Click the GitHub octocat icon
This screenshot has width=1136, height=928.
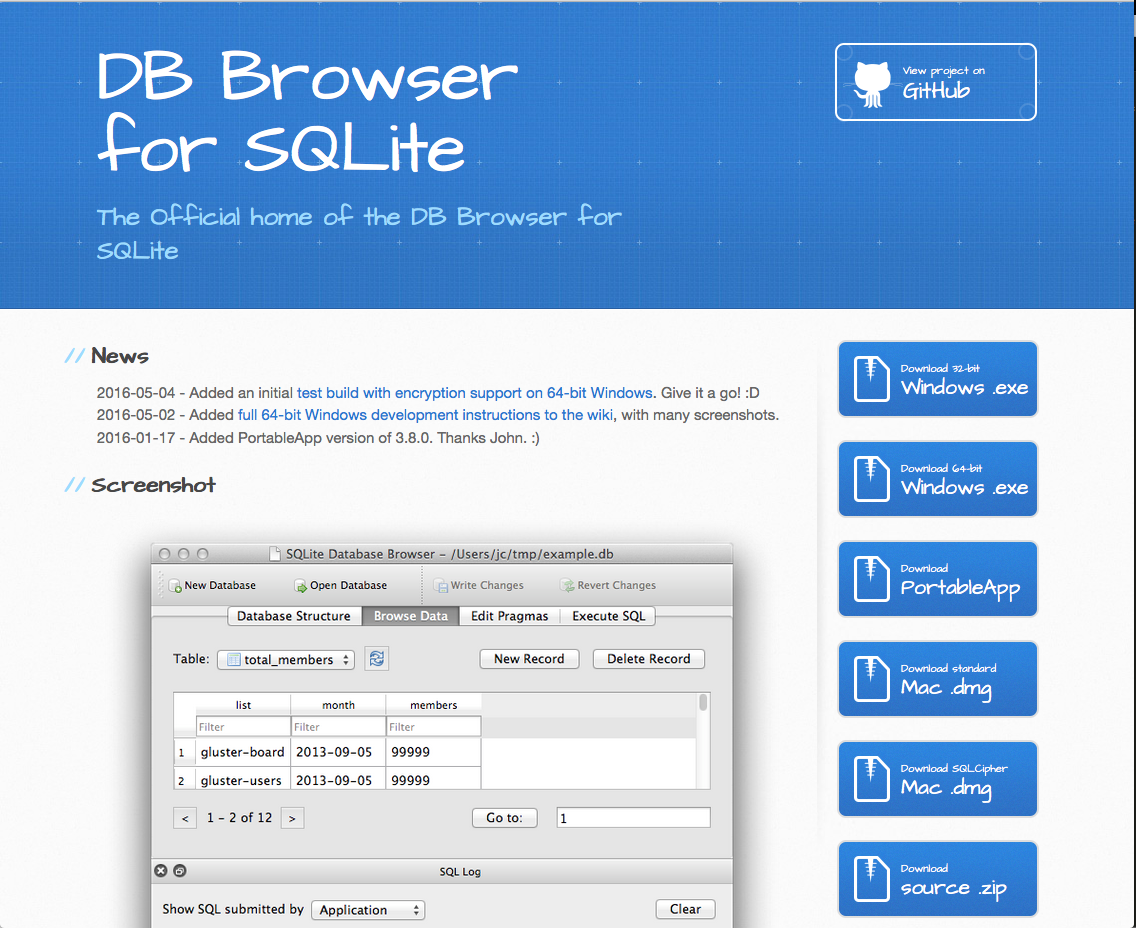pyautogui.click(x=871, y=82)
